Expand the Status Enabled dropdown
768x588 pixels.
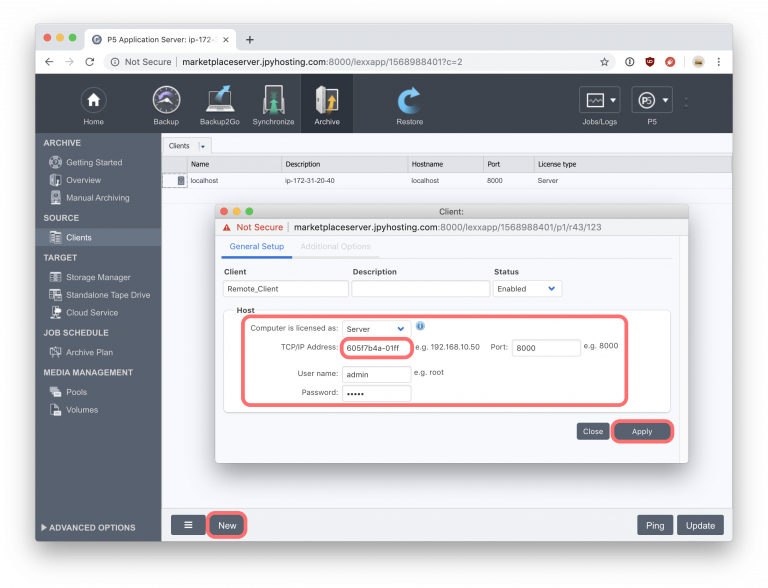pyautogui.click(x=527, y=289)
